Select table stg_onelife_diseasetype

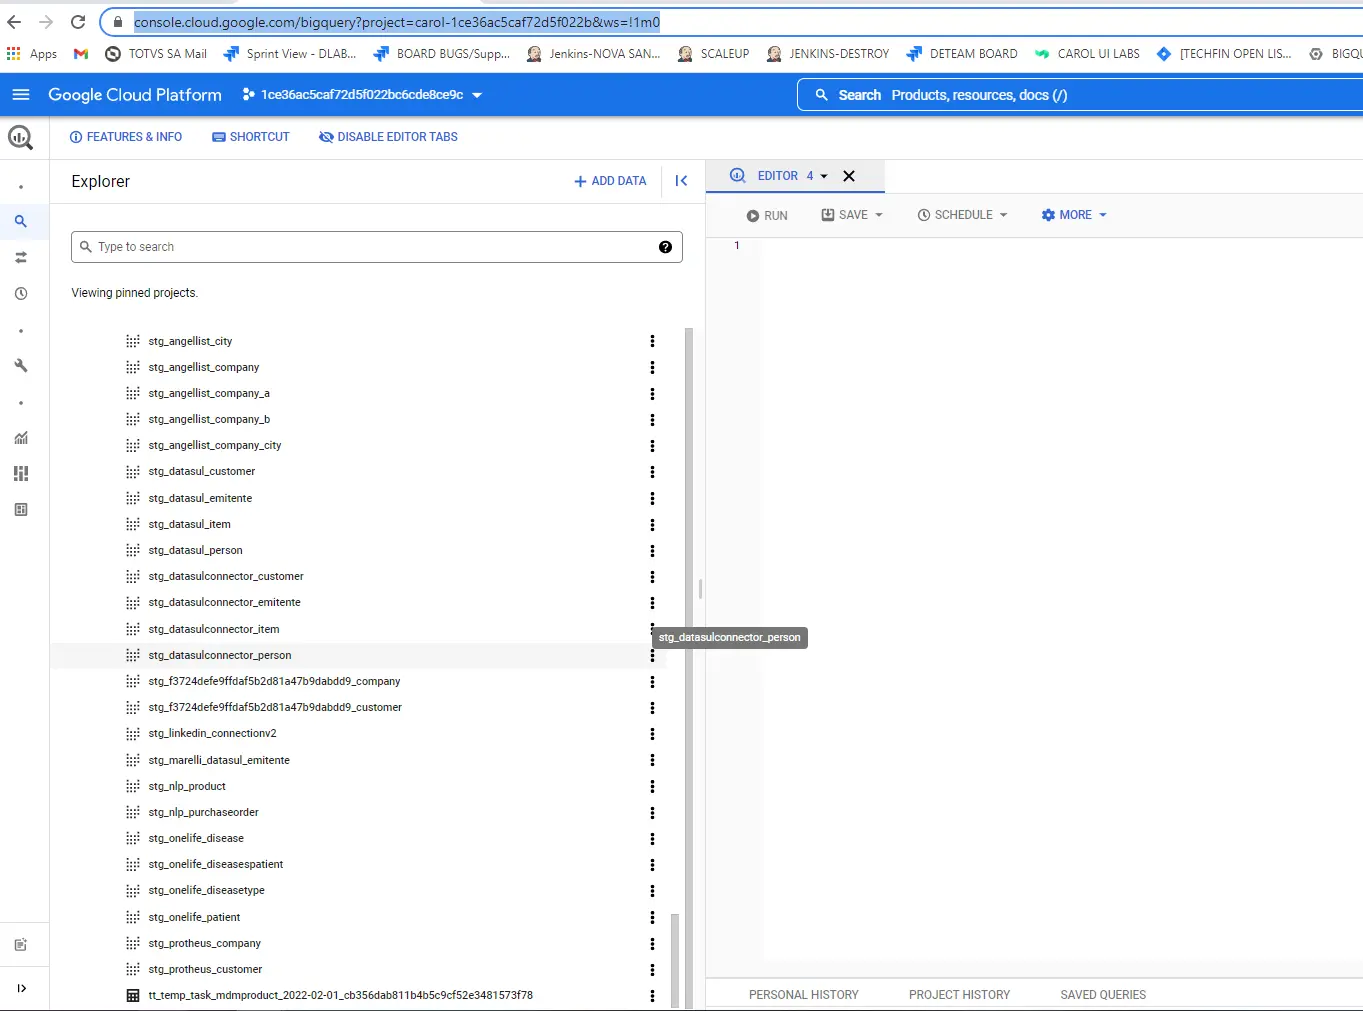tap(207, 891)
